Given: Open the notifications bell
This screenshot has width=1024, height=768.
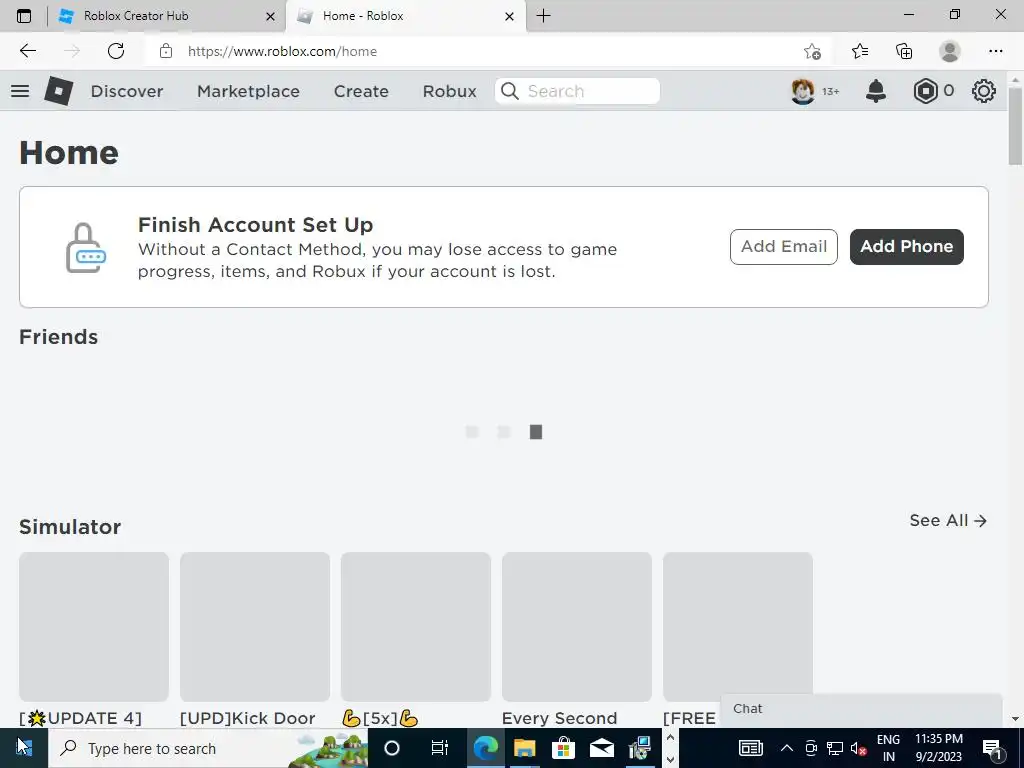Looking at the screenshot, I should click(876, 91).
